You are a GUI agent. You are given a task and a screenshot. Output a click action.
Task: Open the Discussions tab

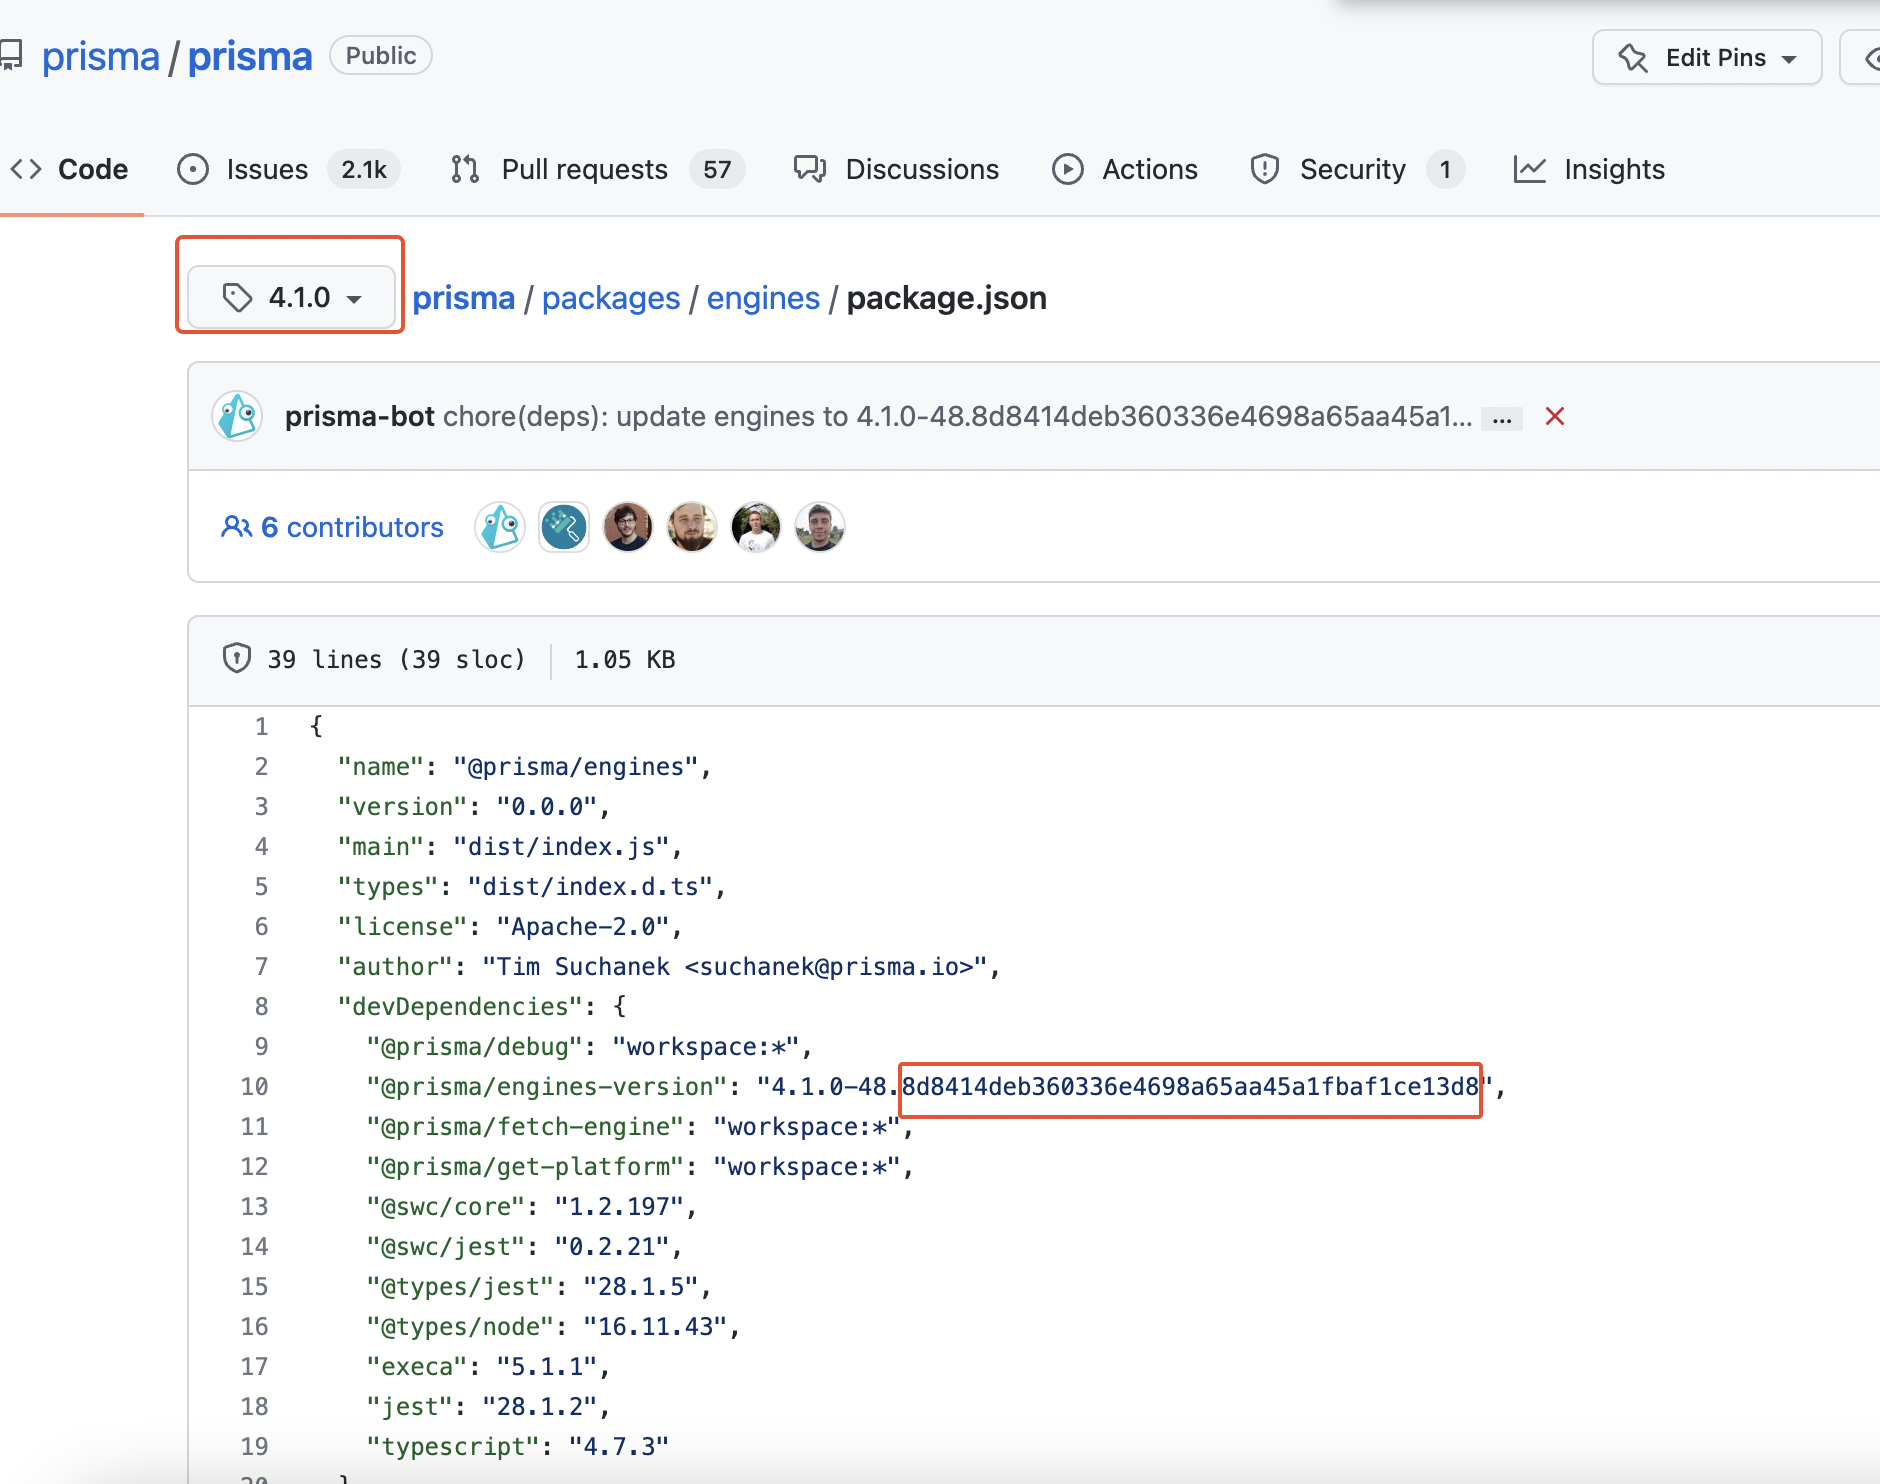pos(896,169)
